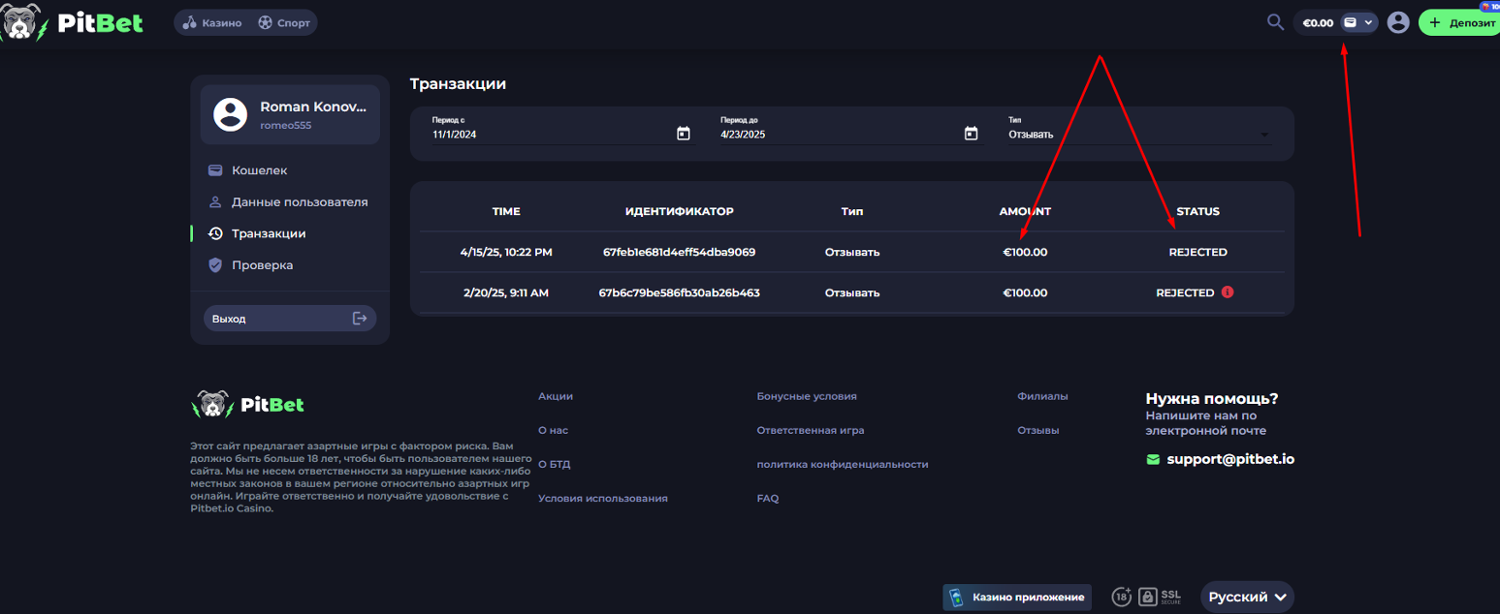
Task: Click the search magnifier icon in header
Action: (x=1275, y=22)
